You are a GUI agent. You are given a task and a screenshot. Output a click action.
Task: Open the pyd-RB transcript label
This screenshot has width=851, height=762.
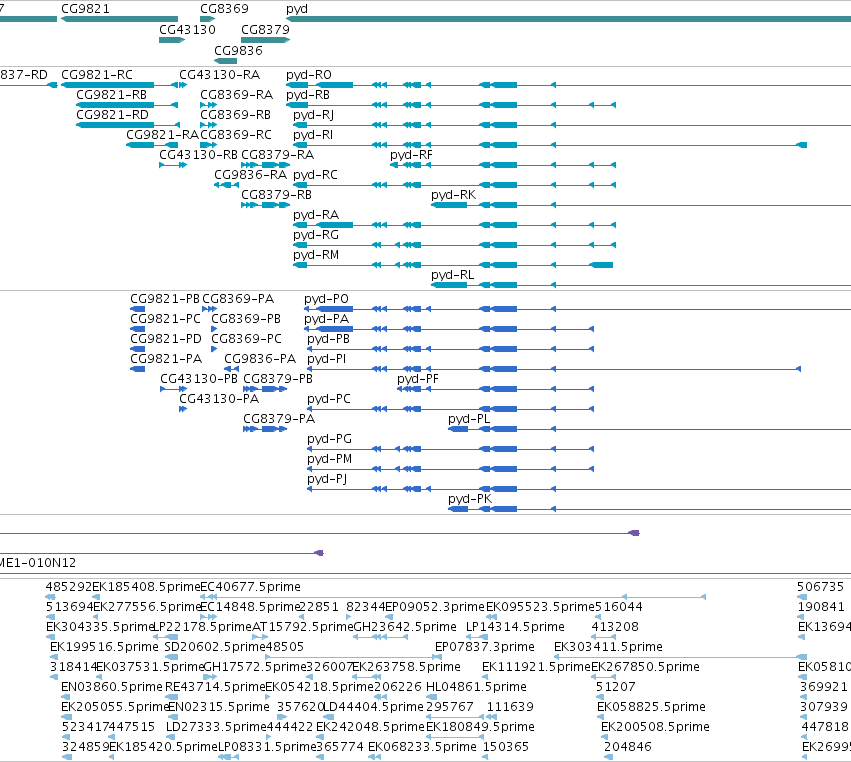pos(308,94)
